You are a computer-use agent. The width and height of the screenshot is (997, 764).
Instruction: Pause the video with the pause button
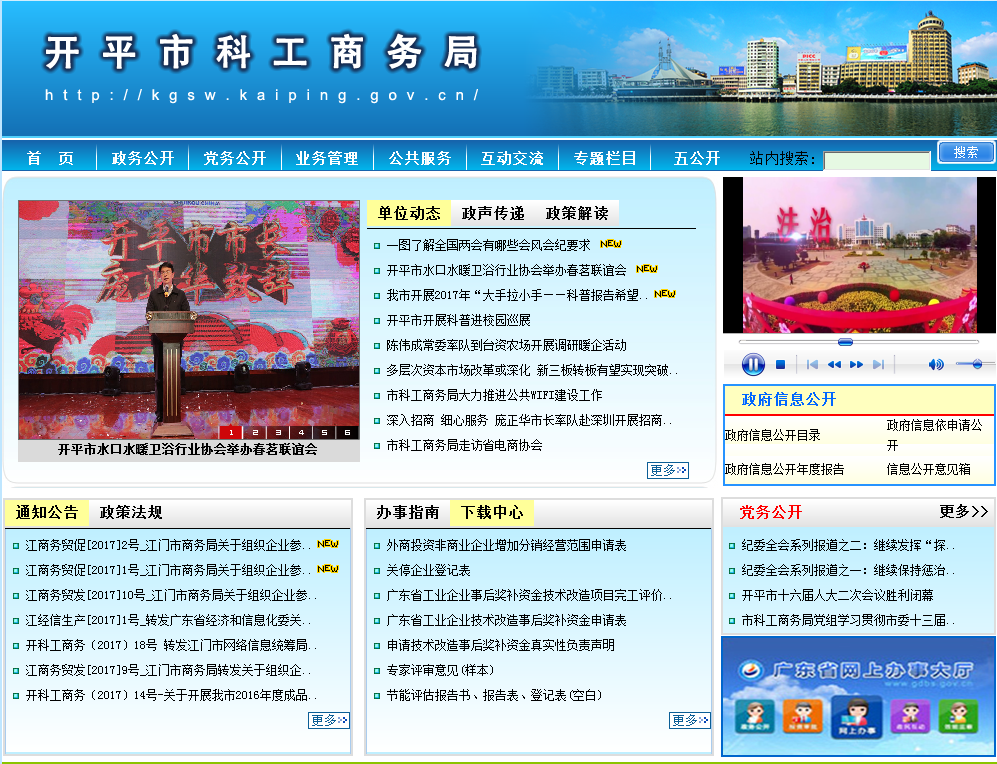(753, 364)
